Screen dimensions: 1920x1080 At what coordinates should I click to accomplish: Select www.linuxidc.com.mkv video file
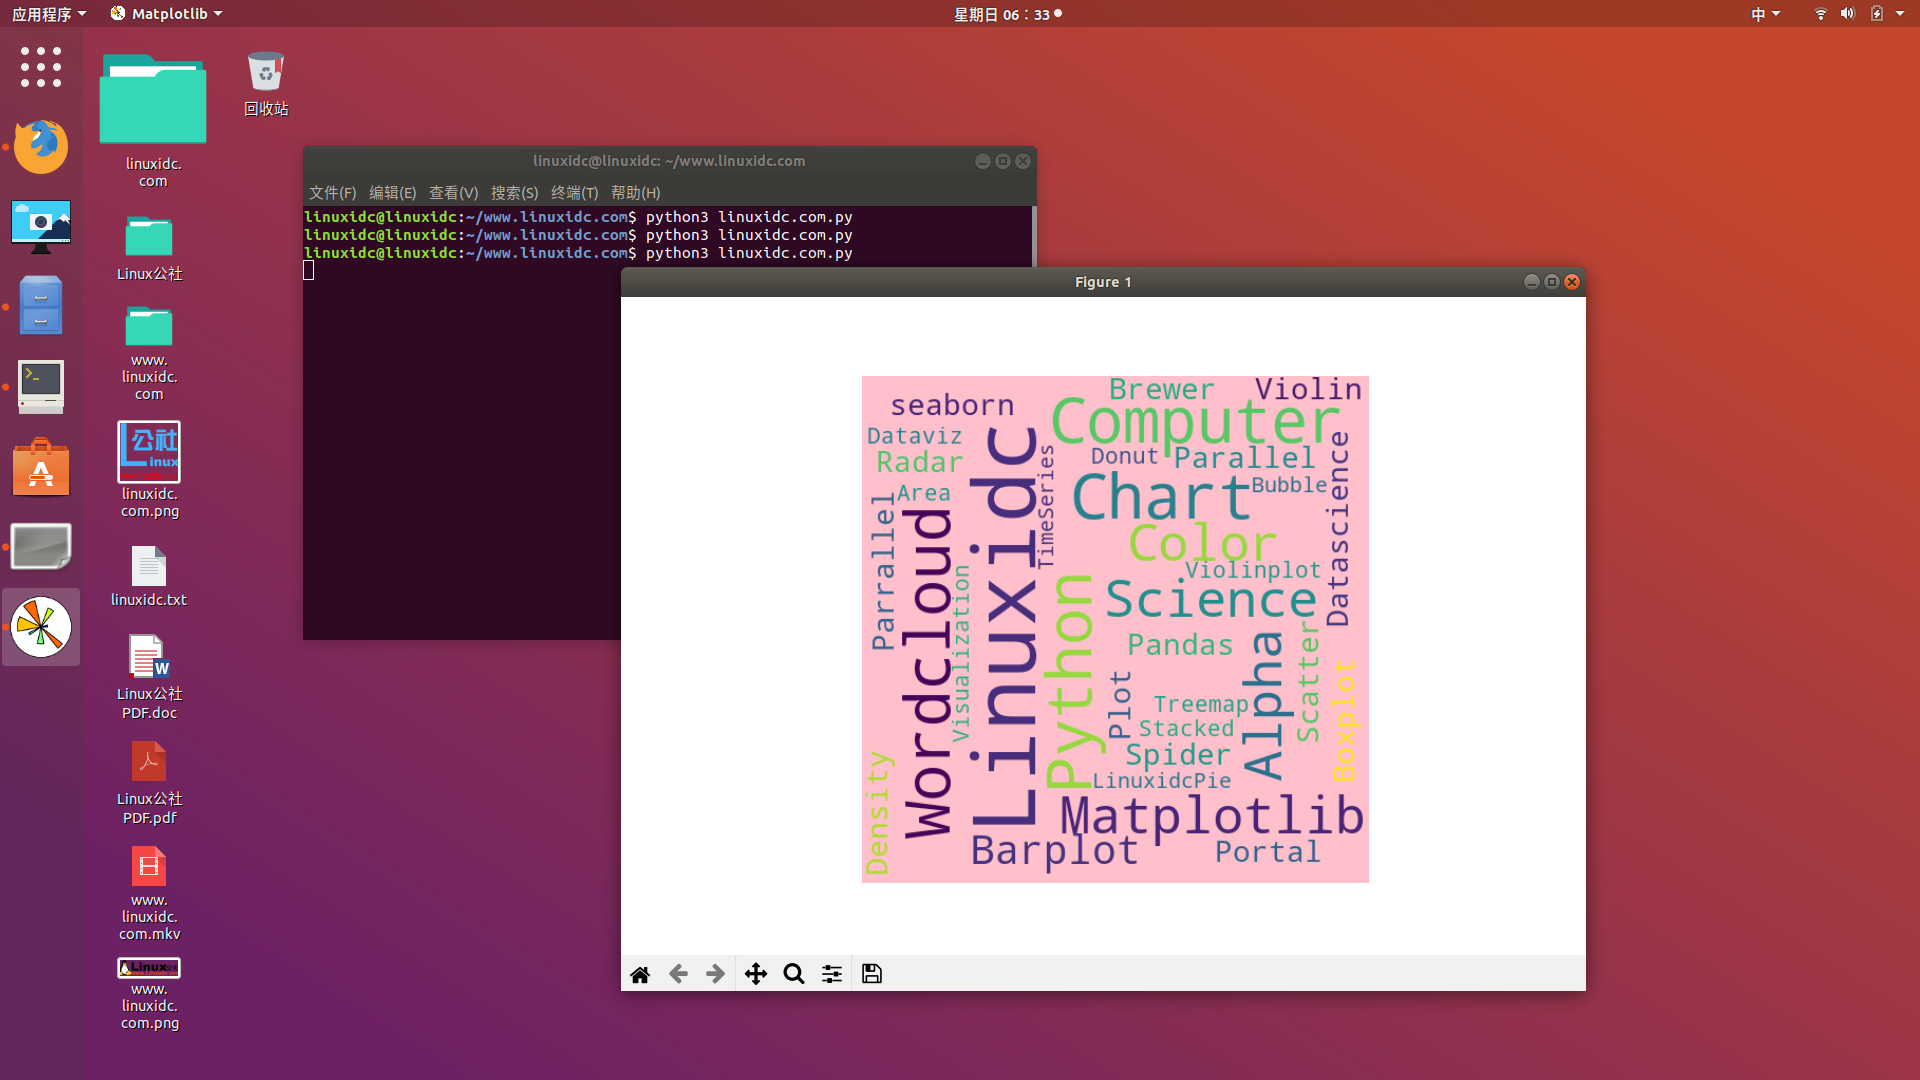click(x=149, y=893)
